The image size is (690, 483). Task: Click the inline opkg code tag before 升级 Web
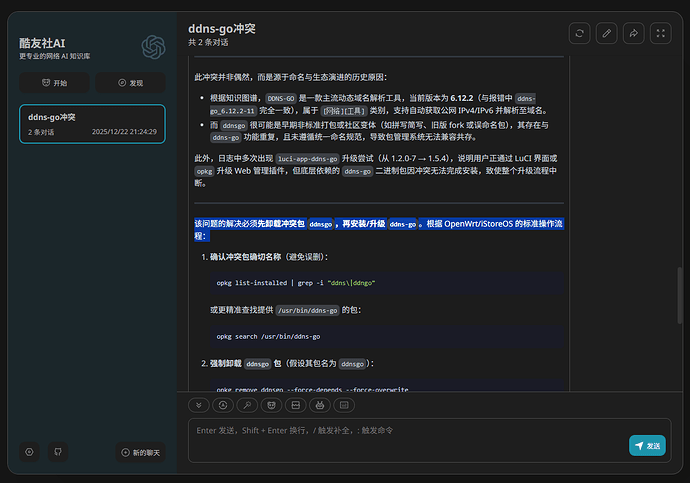204,171
